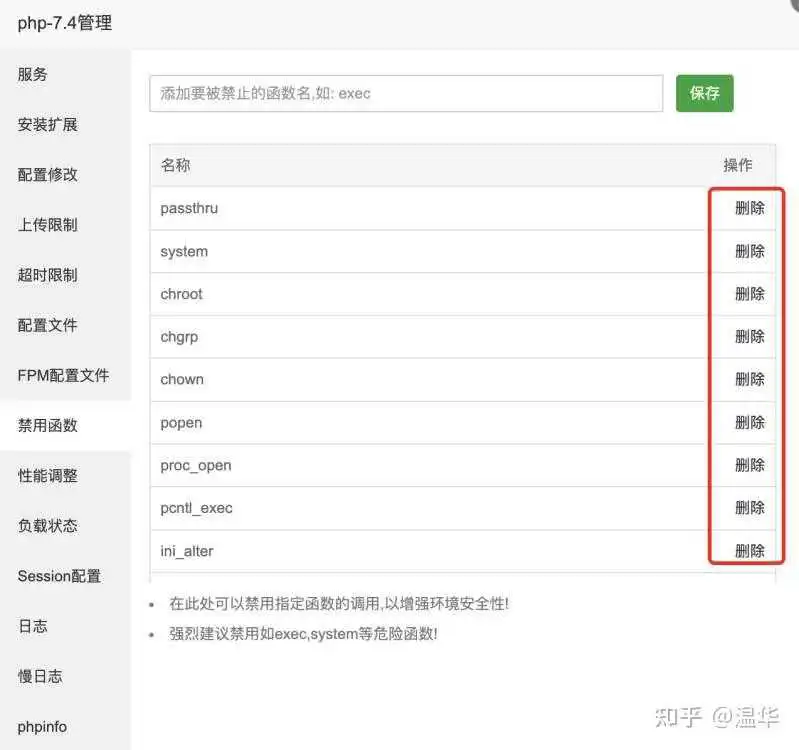This screenshot has width=799, height=750.
Task: Switch to 性能调整 tab
Action: (47, 476)
